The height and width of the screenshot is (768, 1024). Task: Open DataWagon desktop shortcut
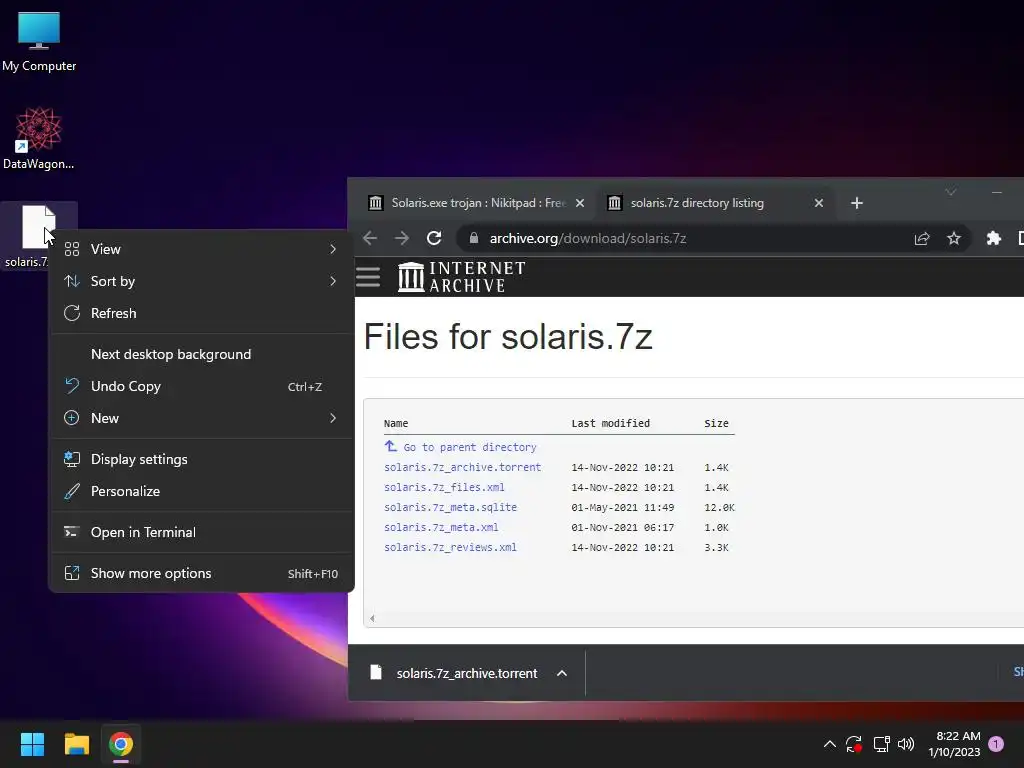39,138
